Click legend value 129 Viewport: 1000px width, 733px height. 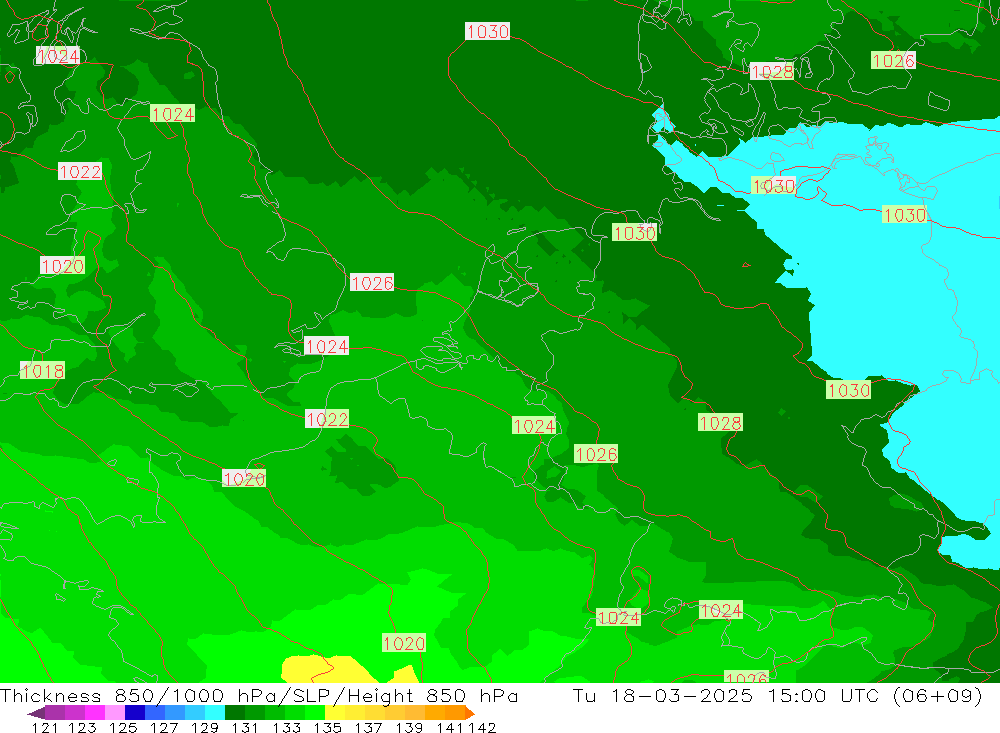pyautogui.click(x=205, y=727)
